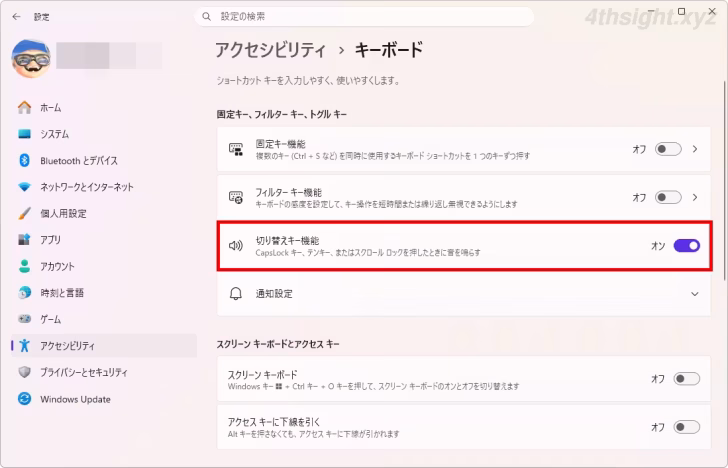728x468 pixels.
Task: Click the アカウント person icon
Action: (x=24, y=266)
